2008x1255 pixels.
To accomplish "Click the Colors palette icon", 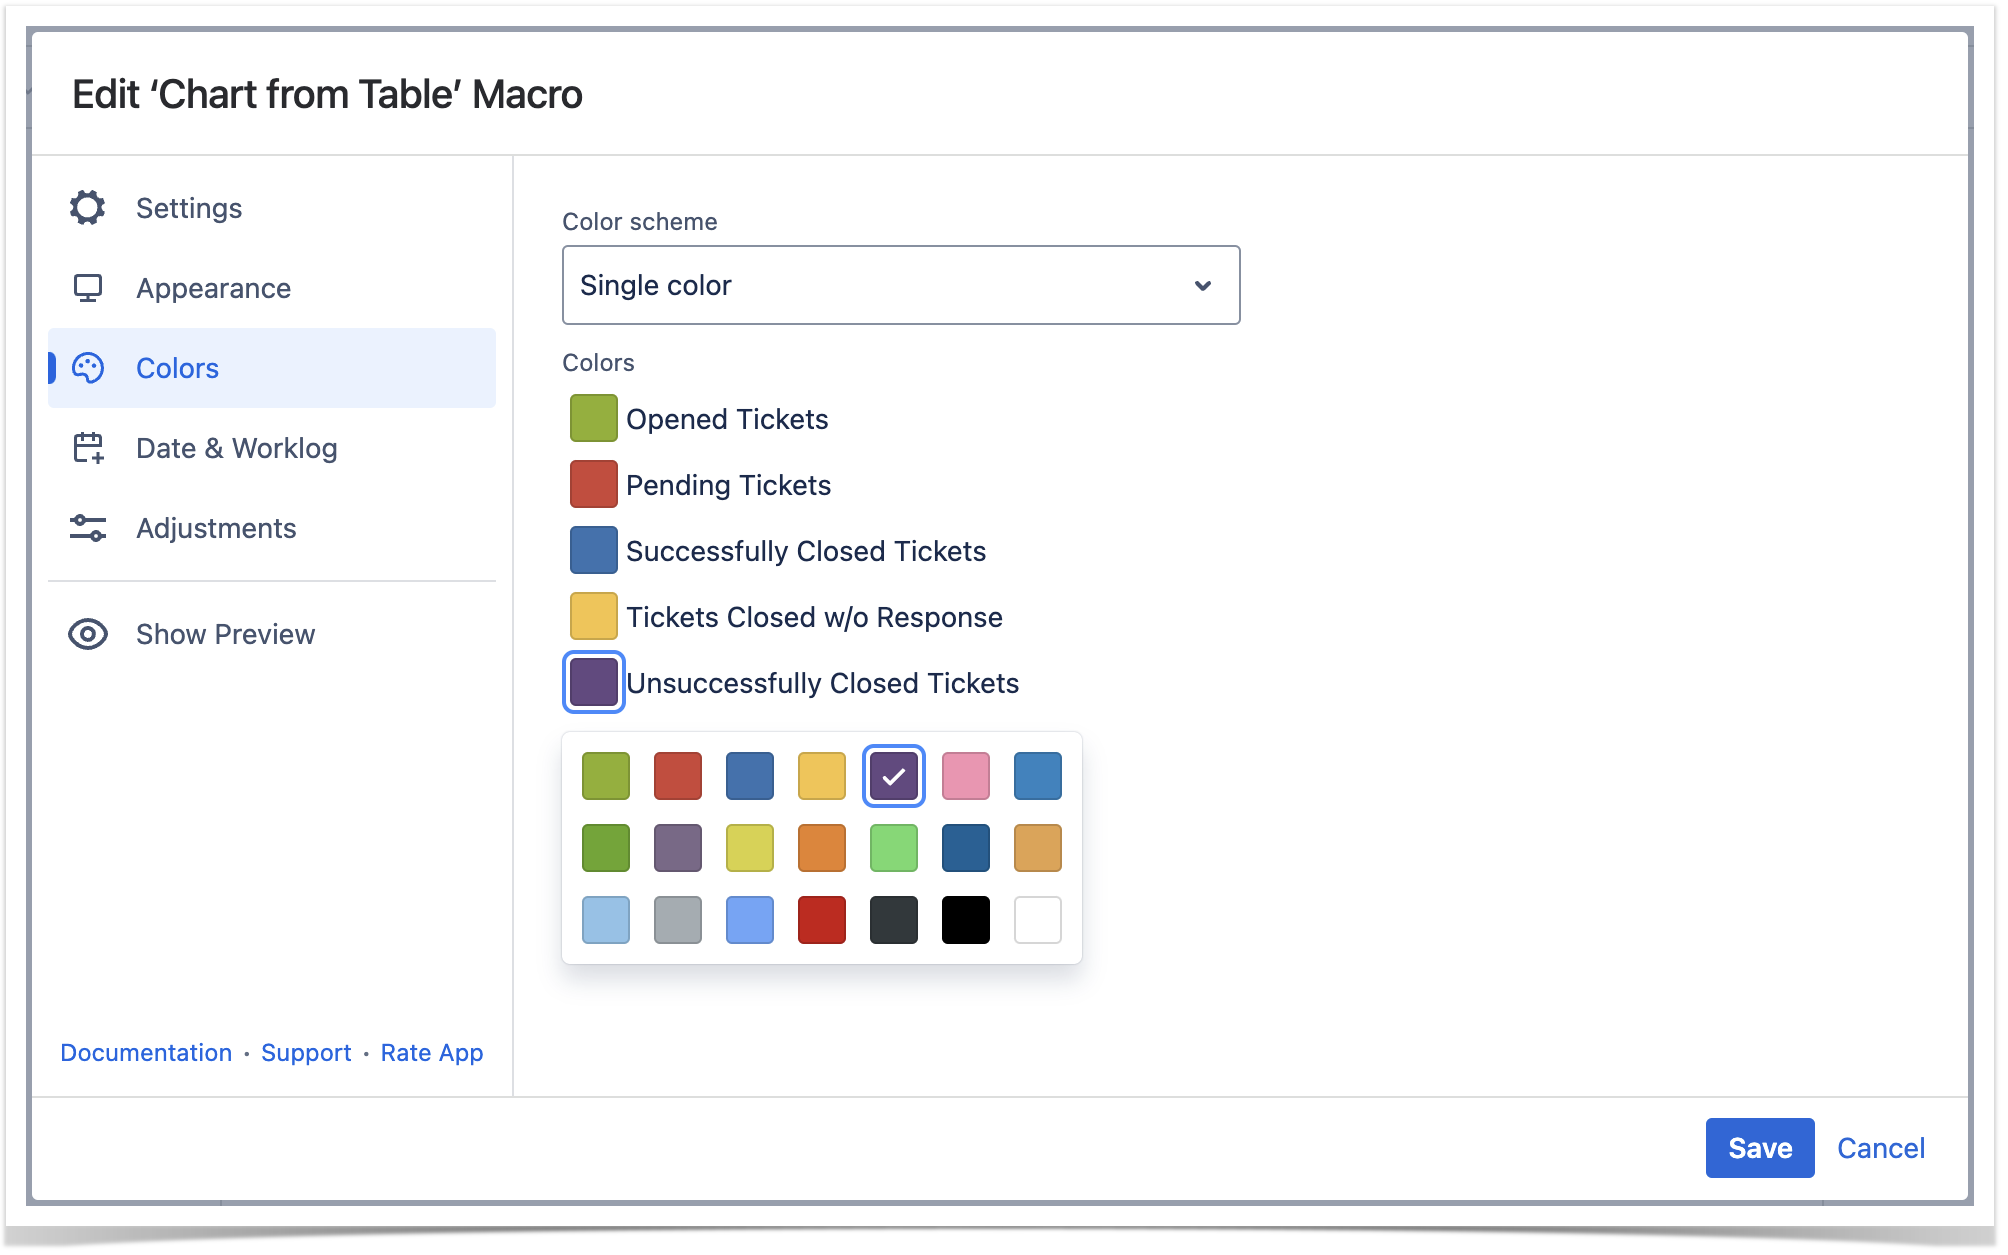I will [x=88, y=368].
